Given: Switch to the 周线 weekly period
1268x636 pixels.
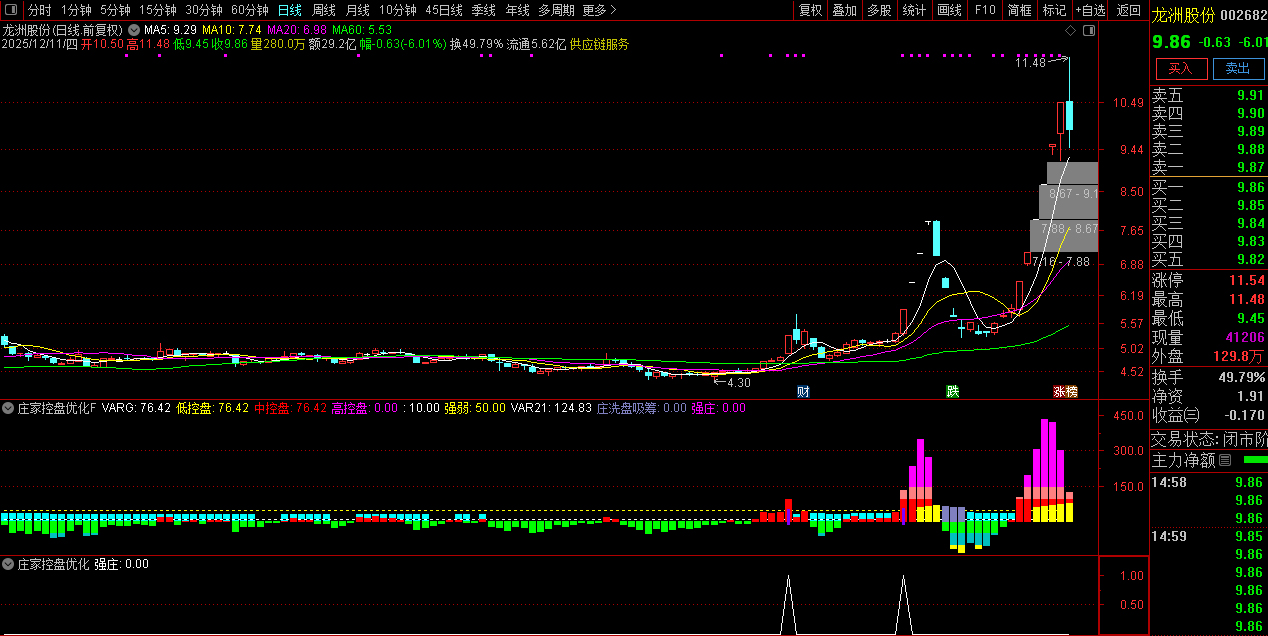Looking at the screenshot, I should tap(324, 10).
